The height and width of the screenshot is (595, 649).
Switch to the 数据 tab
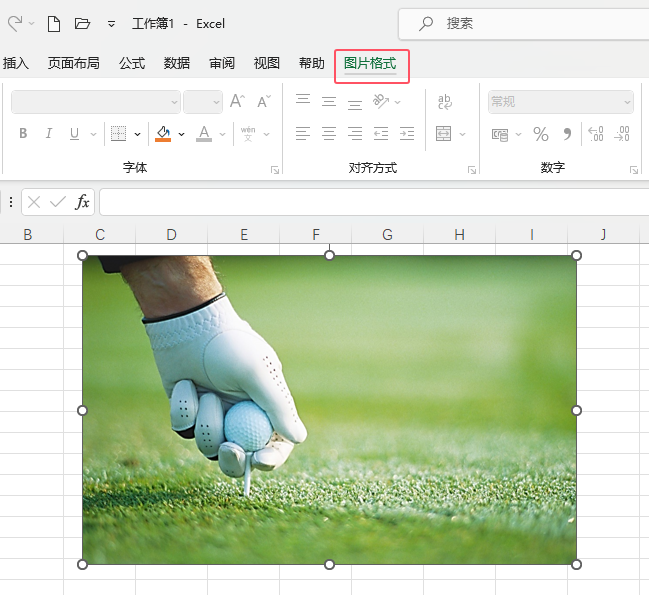point(177,63)
